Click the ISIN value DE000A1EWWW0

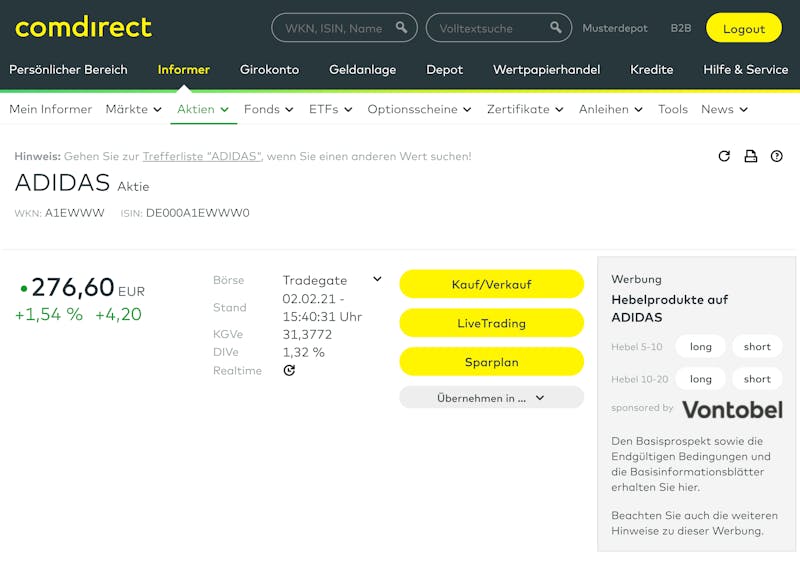197,213
